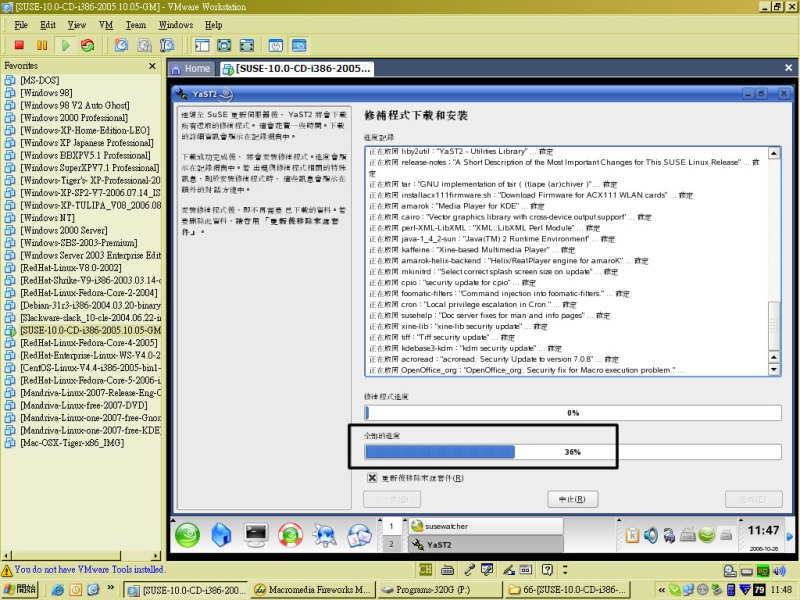Take a snapshot using the Snapshot icon
Screen dimensions: 800x600
[121, 45]
